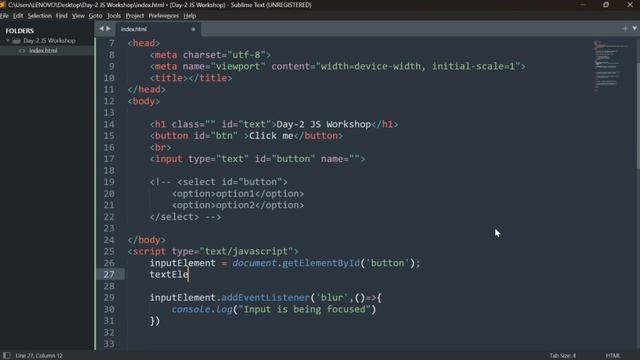640x360 pixels.
Task: Open index.html in the sidebar
Action: click(x=43, y=51)
